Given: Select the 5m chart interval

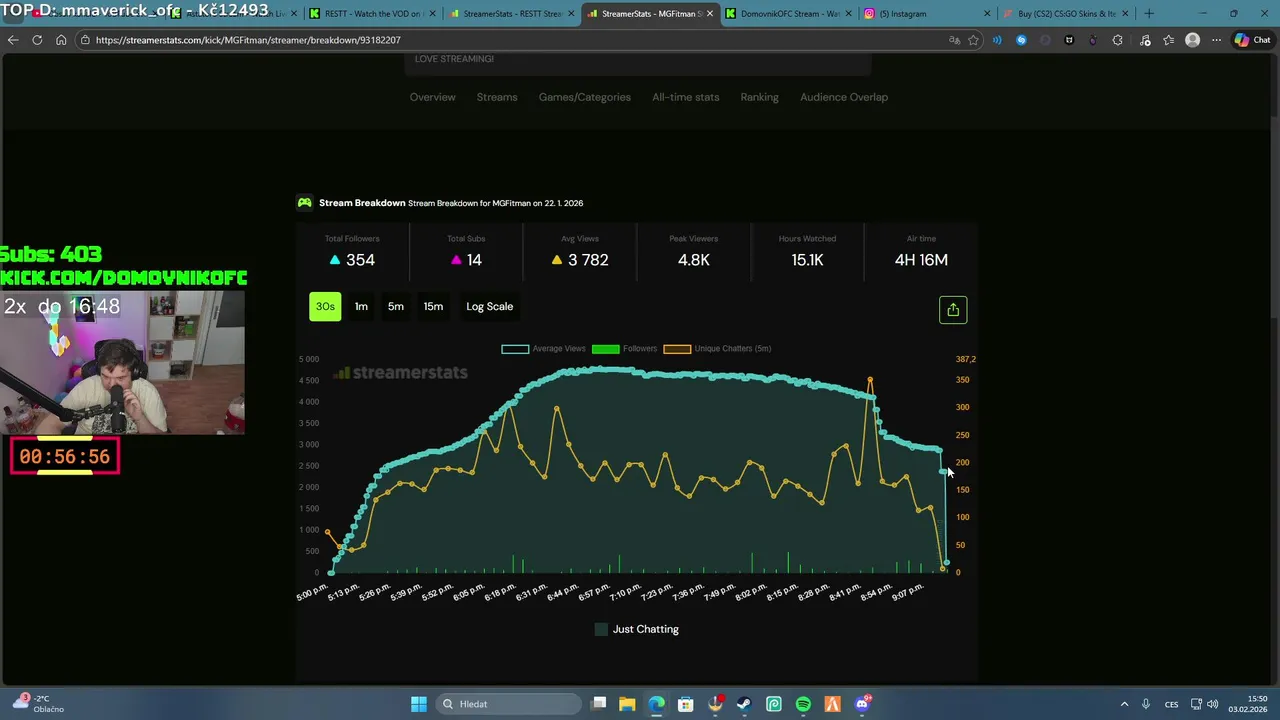Looking at the screenshot, I should [x=396, y=307].
